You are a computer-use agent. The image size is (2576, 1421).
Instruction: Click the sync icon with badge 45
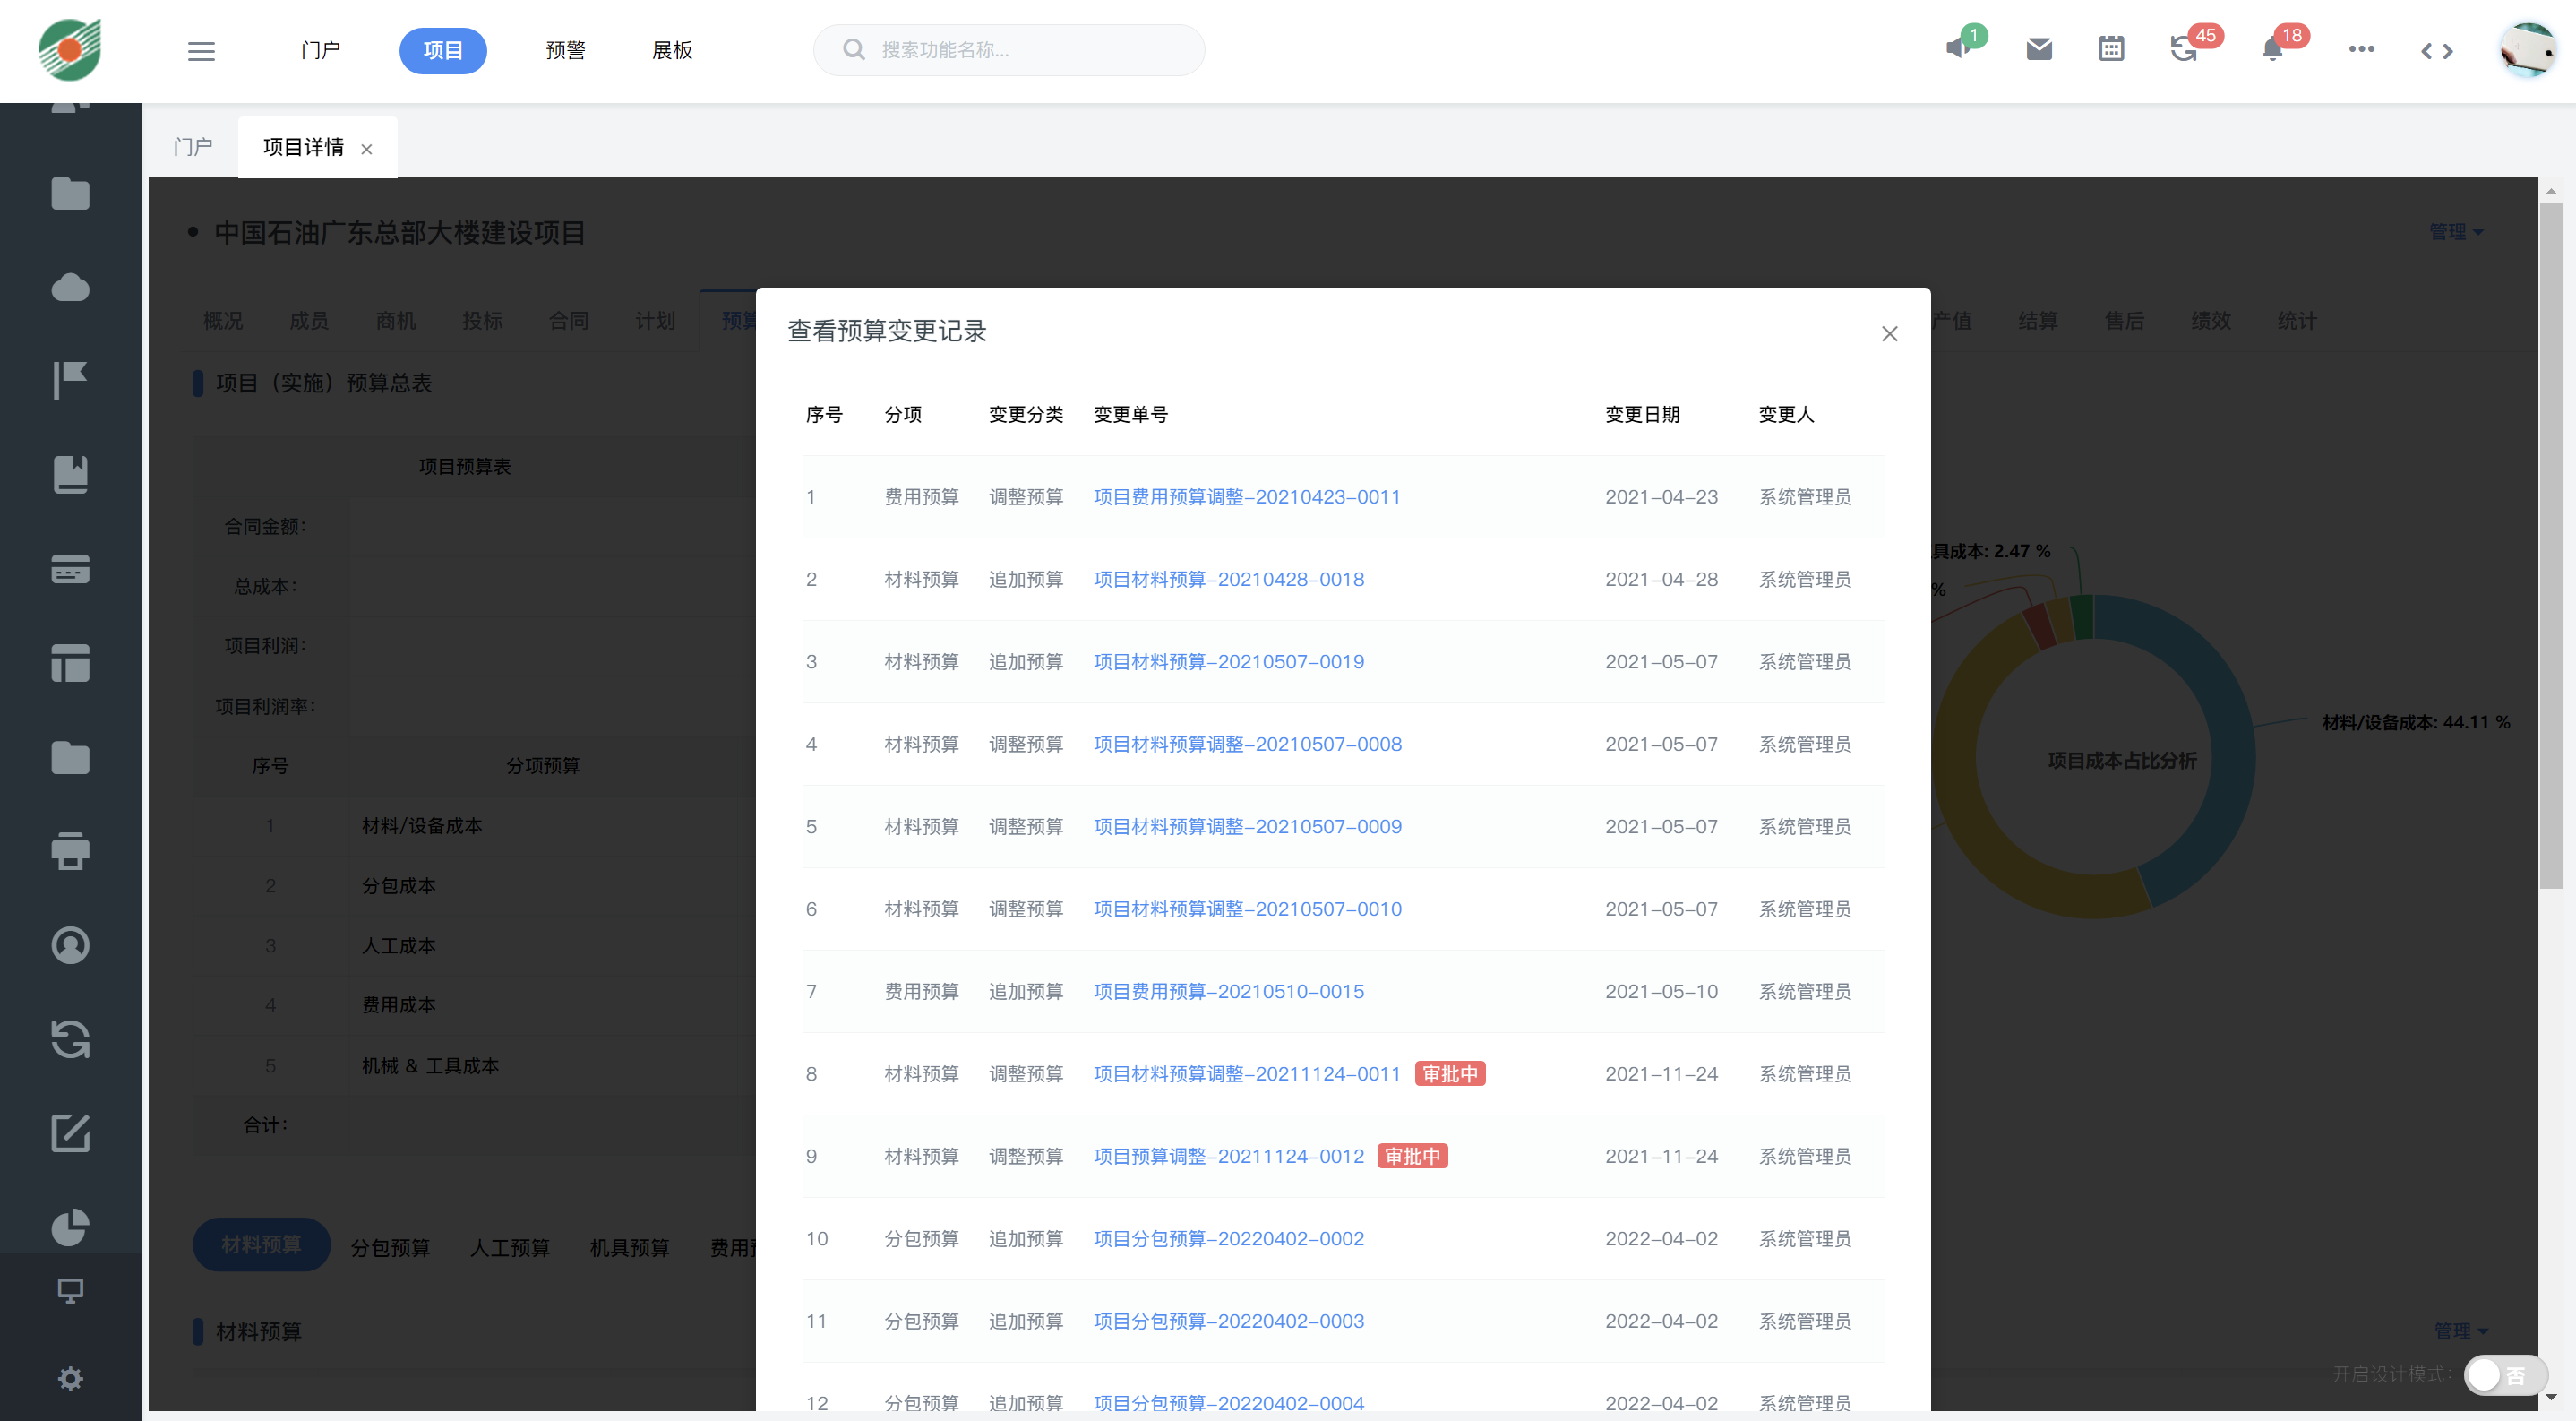(2184, 49)
